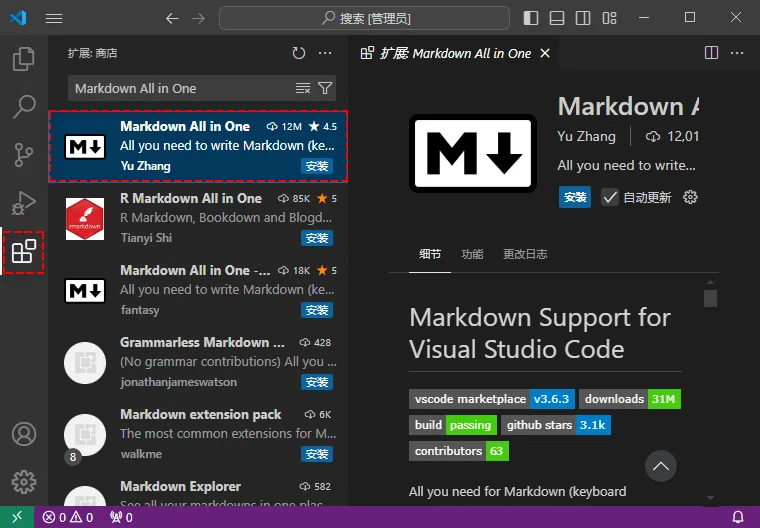Viewport: 760px width, 528px height.
Task: Click the Tianyi Shi publisher name
Action: click(146, 238)
